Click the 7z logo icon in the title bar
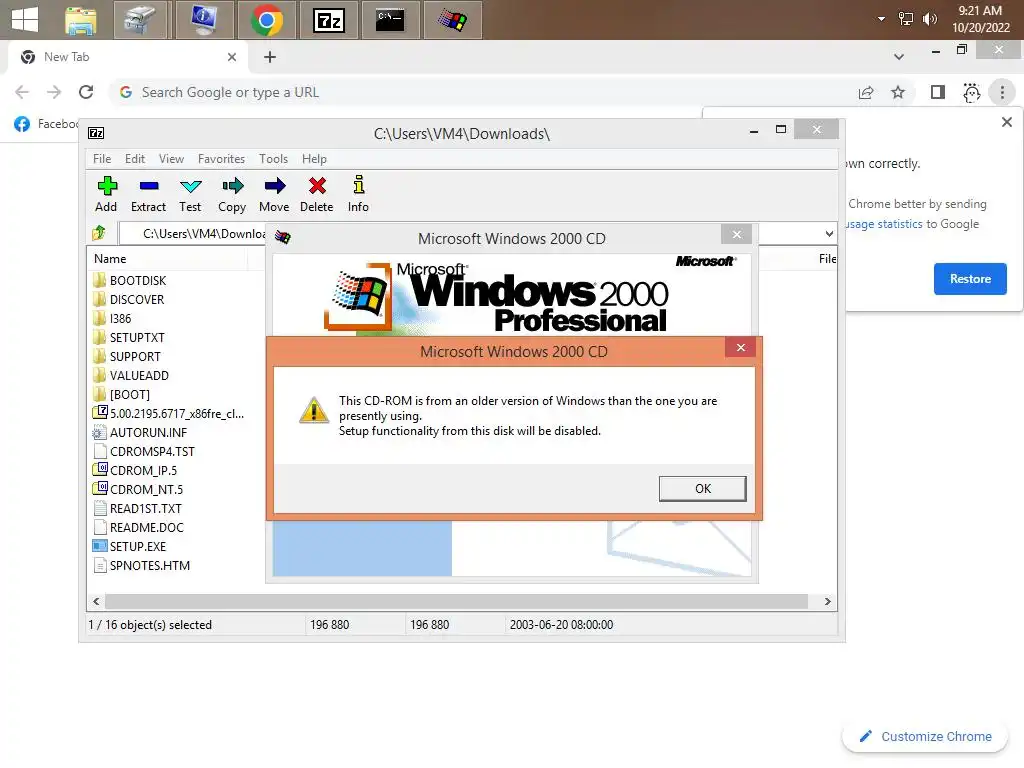Viewport: 1024px width, 768px height. pyautogui.click(x=96, y=133)
